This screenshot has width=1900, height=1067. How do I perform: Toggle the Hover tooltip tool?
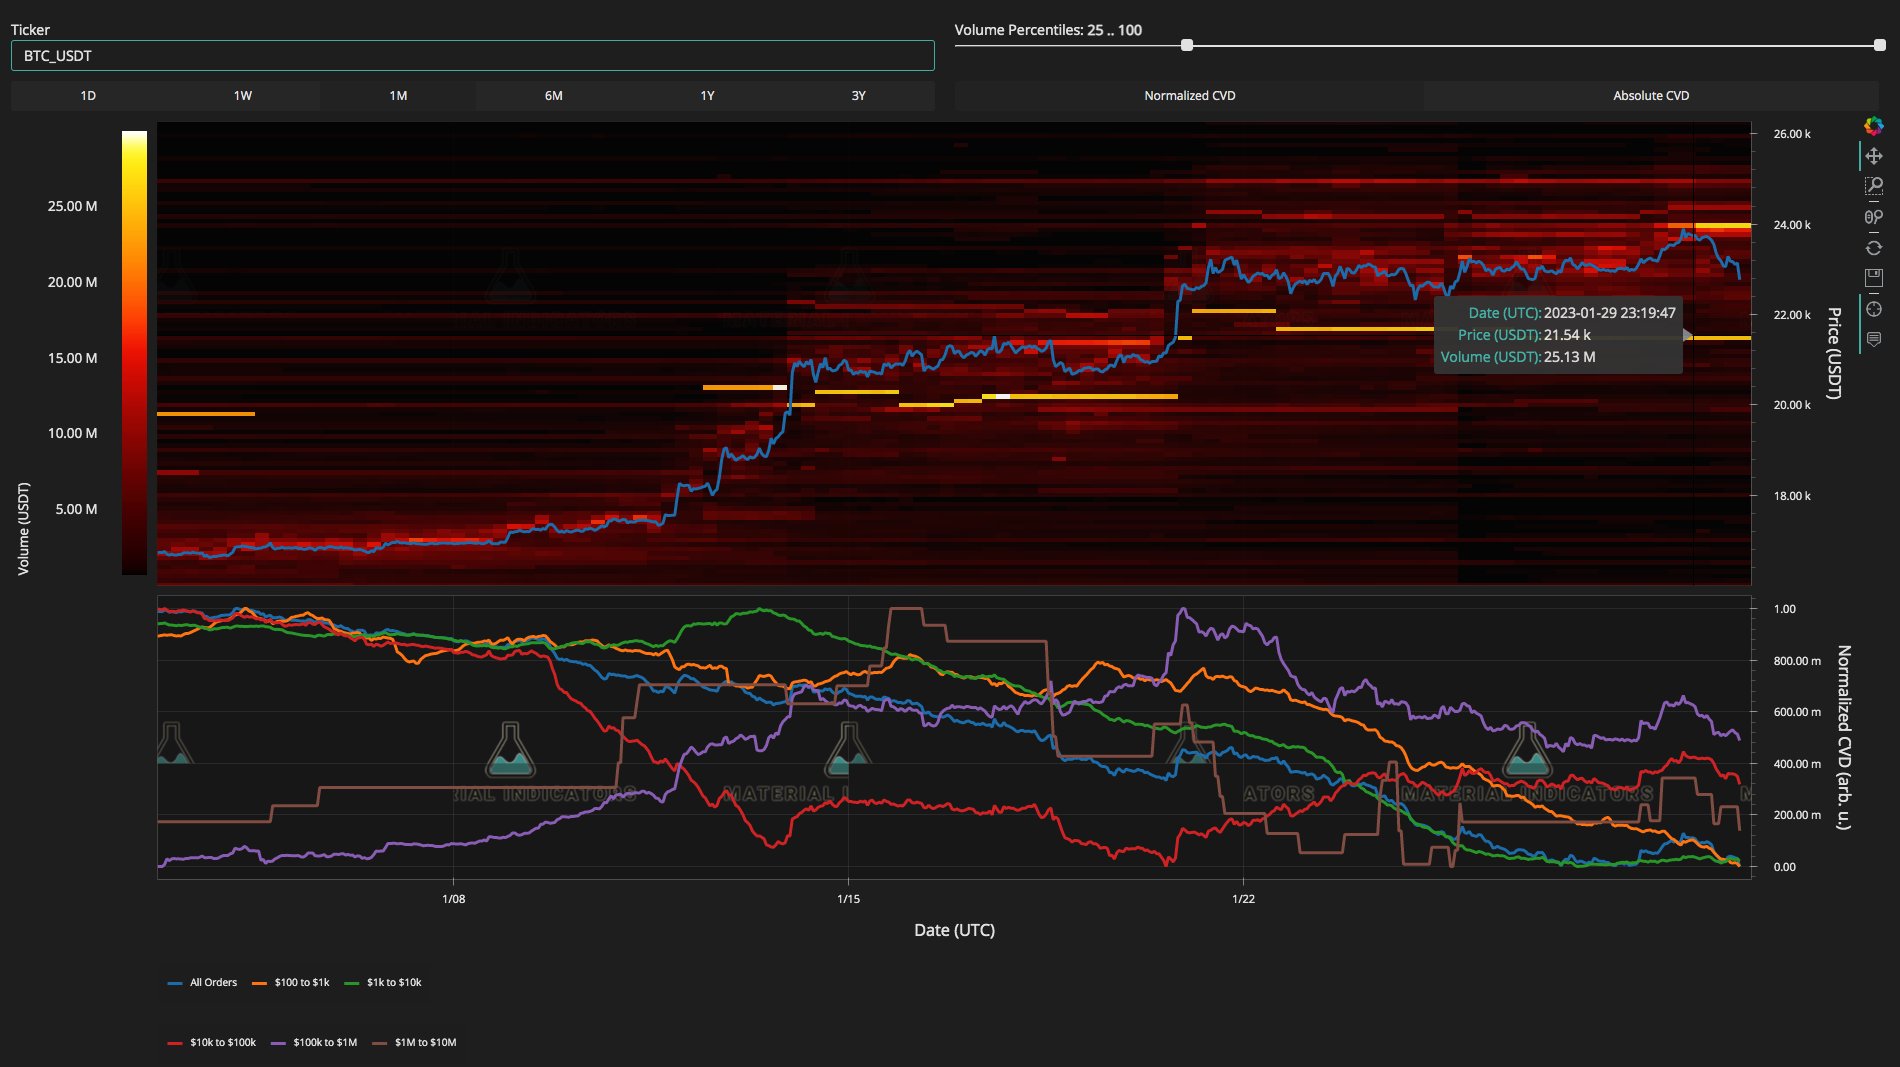[x=1874, y=339]
